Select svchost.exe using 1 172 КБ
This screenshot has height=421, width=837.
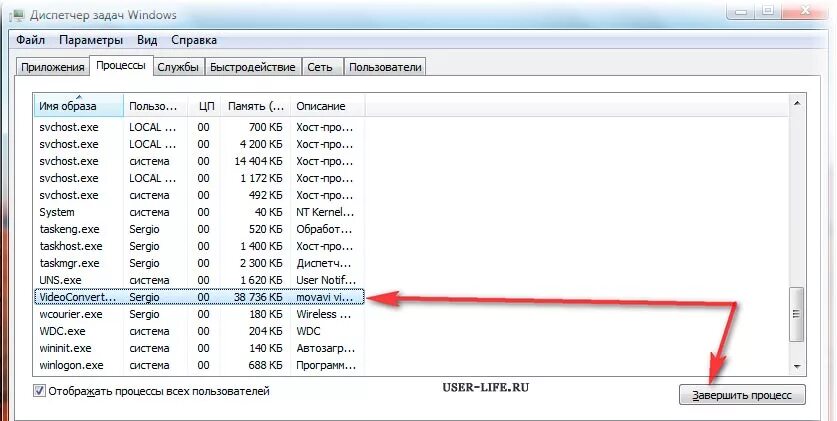(x=199, y=178)
